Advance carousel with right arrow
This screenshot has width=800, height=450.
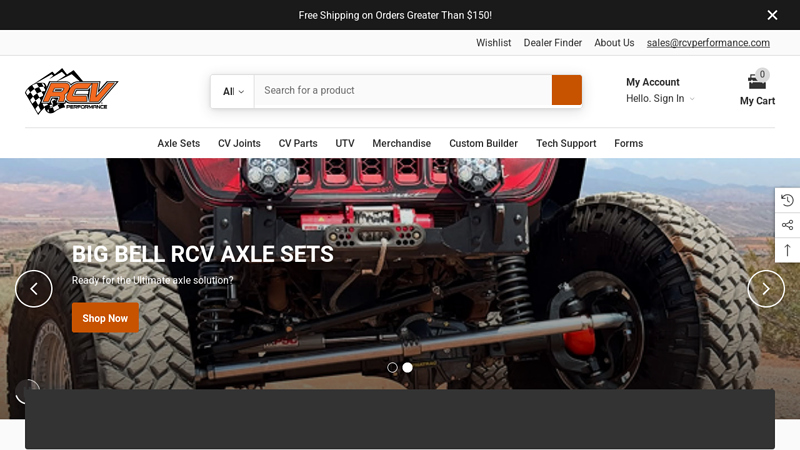(766, 289)
